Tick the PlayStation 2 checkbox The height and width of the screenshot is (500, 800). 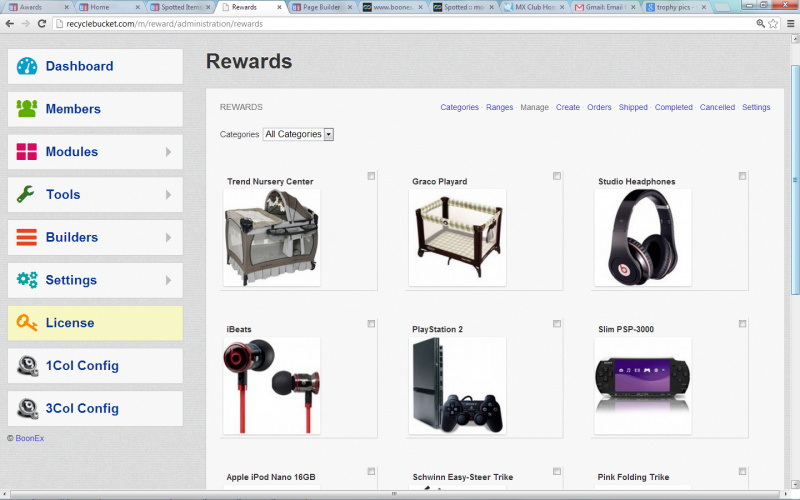557,324
